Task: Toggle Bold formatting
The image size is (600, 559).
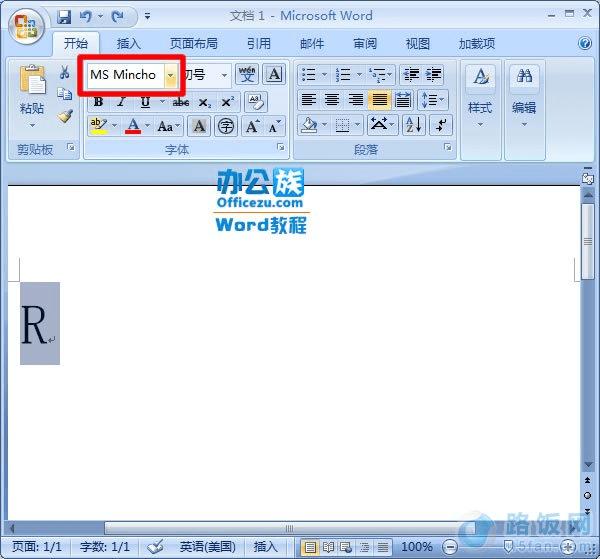Action: pos(98,102)
